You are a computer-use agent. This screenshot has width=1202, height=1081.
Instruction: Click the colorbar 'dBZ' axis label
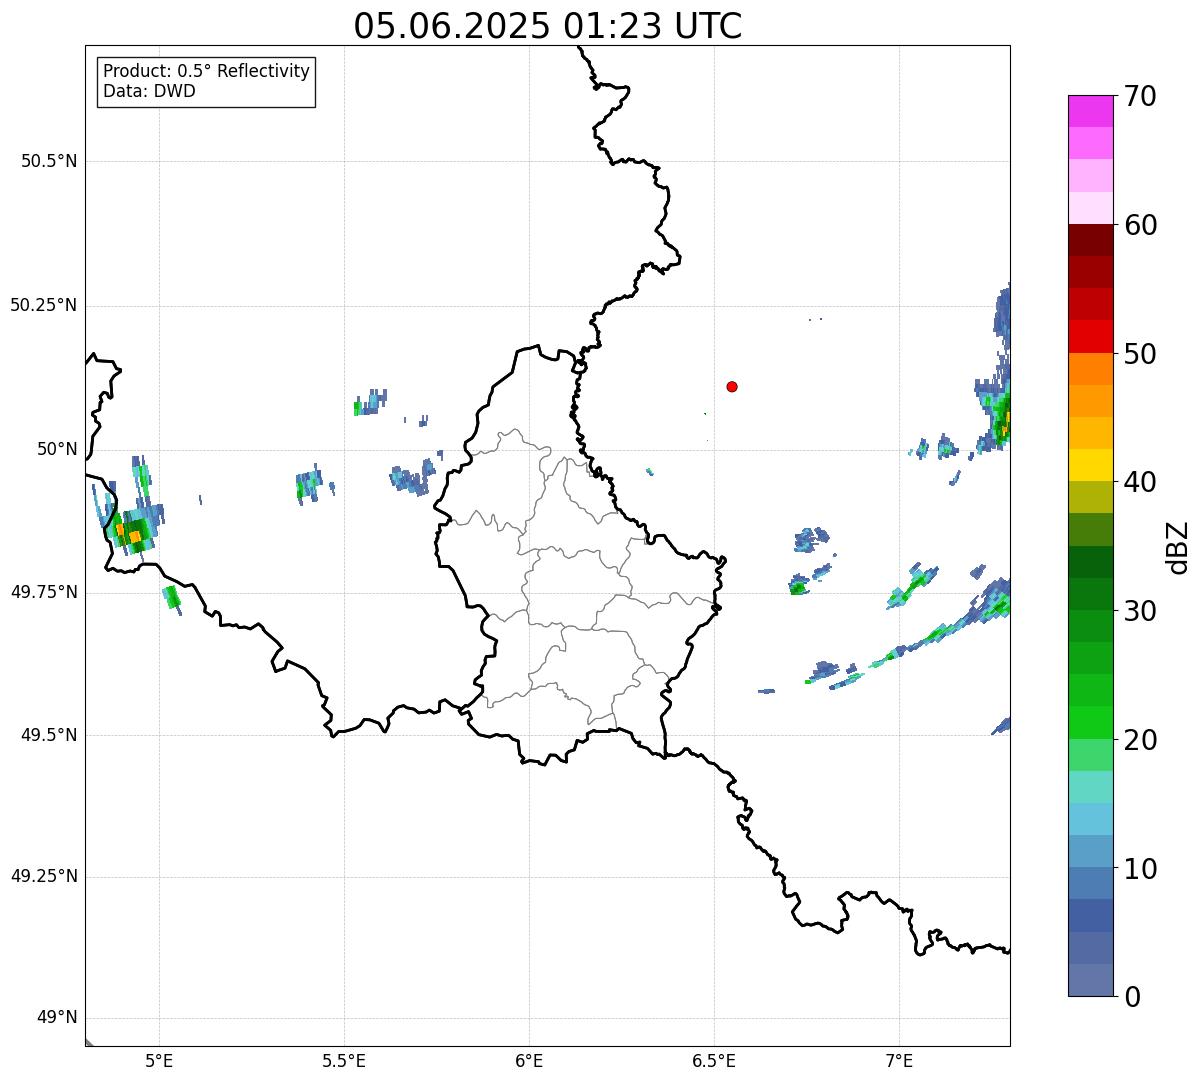coord(1178,547)
